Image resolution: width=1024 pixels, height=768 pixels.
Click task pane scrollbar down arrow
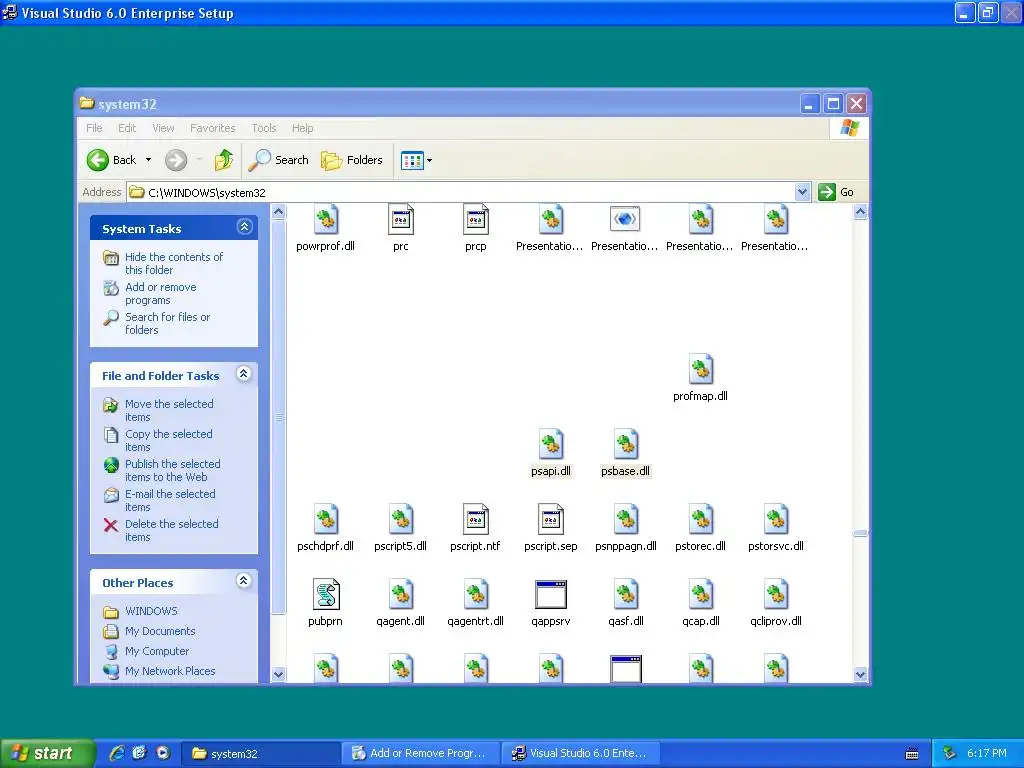coord(279,675)
